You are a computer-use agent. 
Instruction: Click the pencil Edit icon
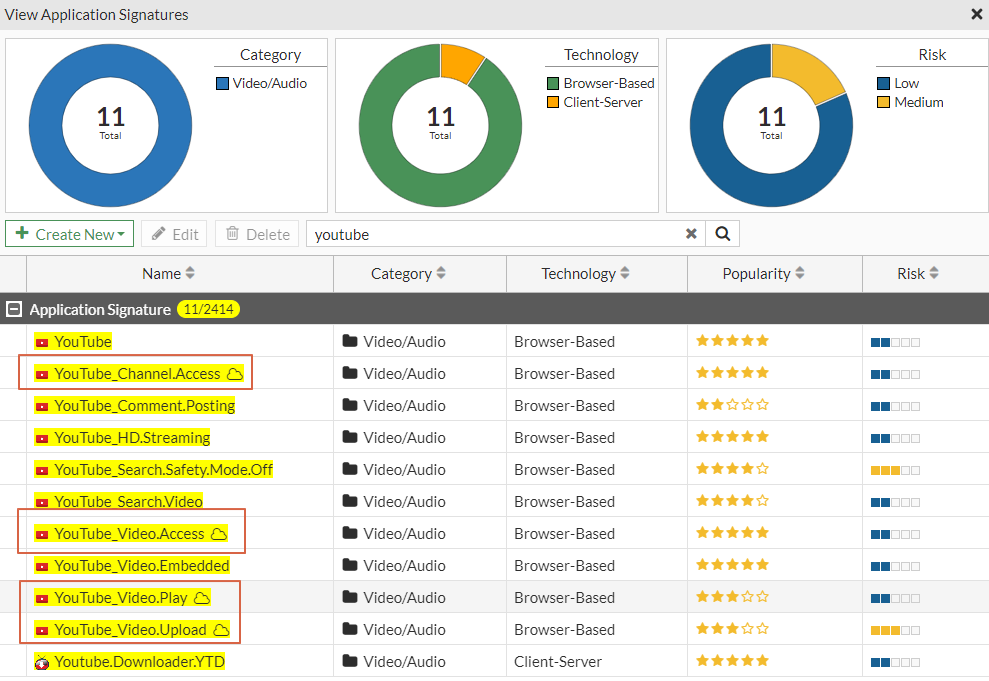pyautogui.click(x=158, y=233)
